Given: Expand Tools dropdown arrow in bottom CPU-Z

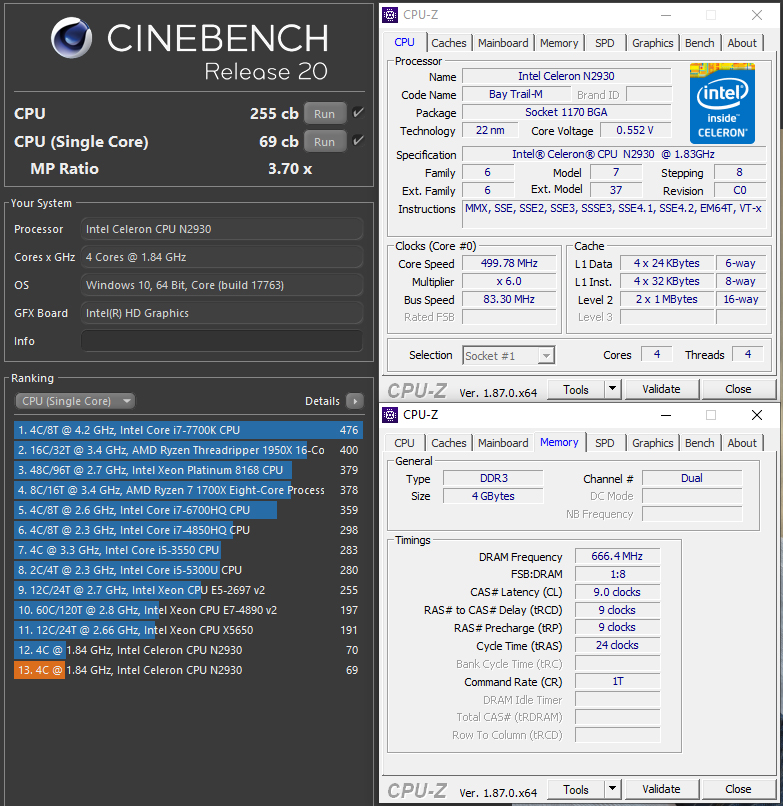Looking at the screenshot, I should 612,789.
